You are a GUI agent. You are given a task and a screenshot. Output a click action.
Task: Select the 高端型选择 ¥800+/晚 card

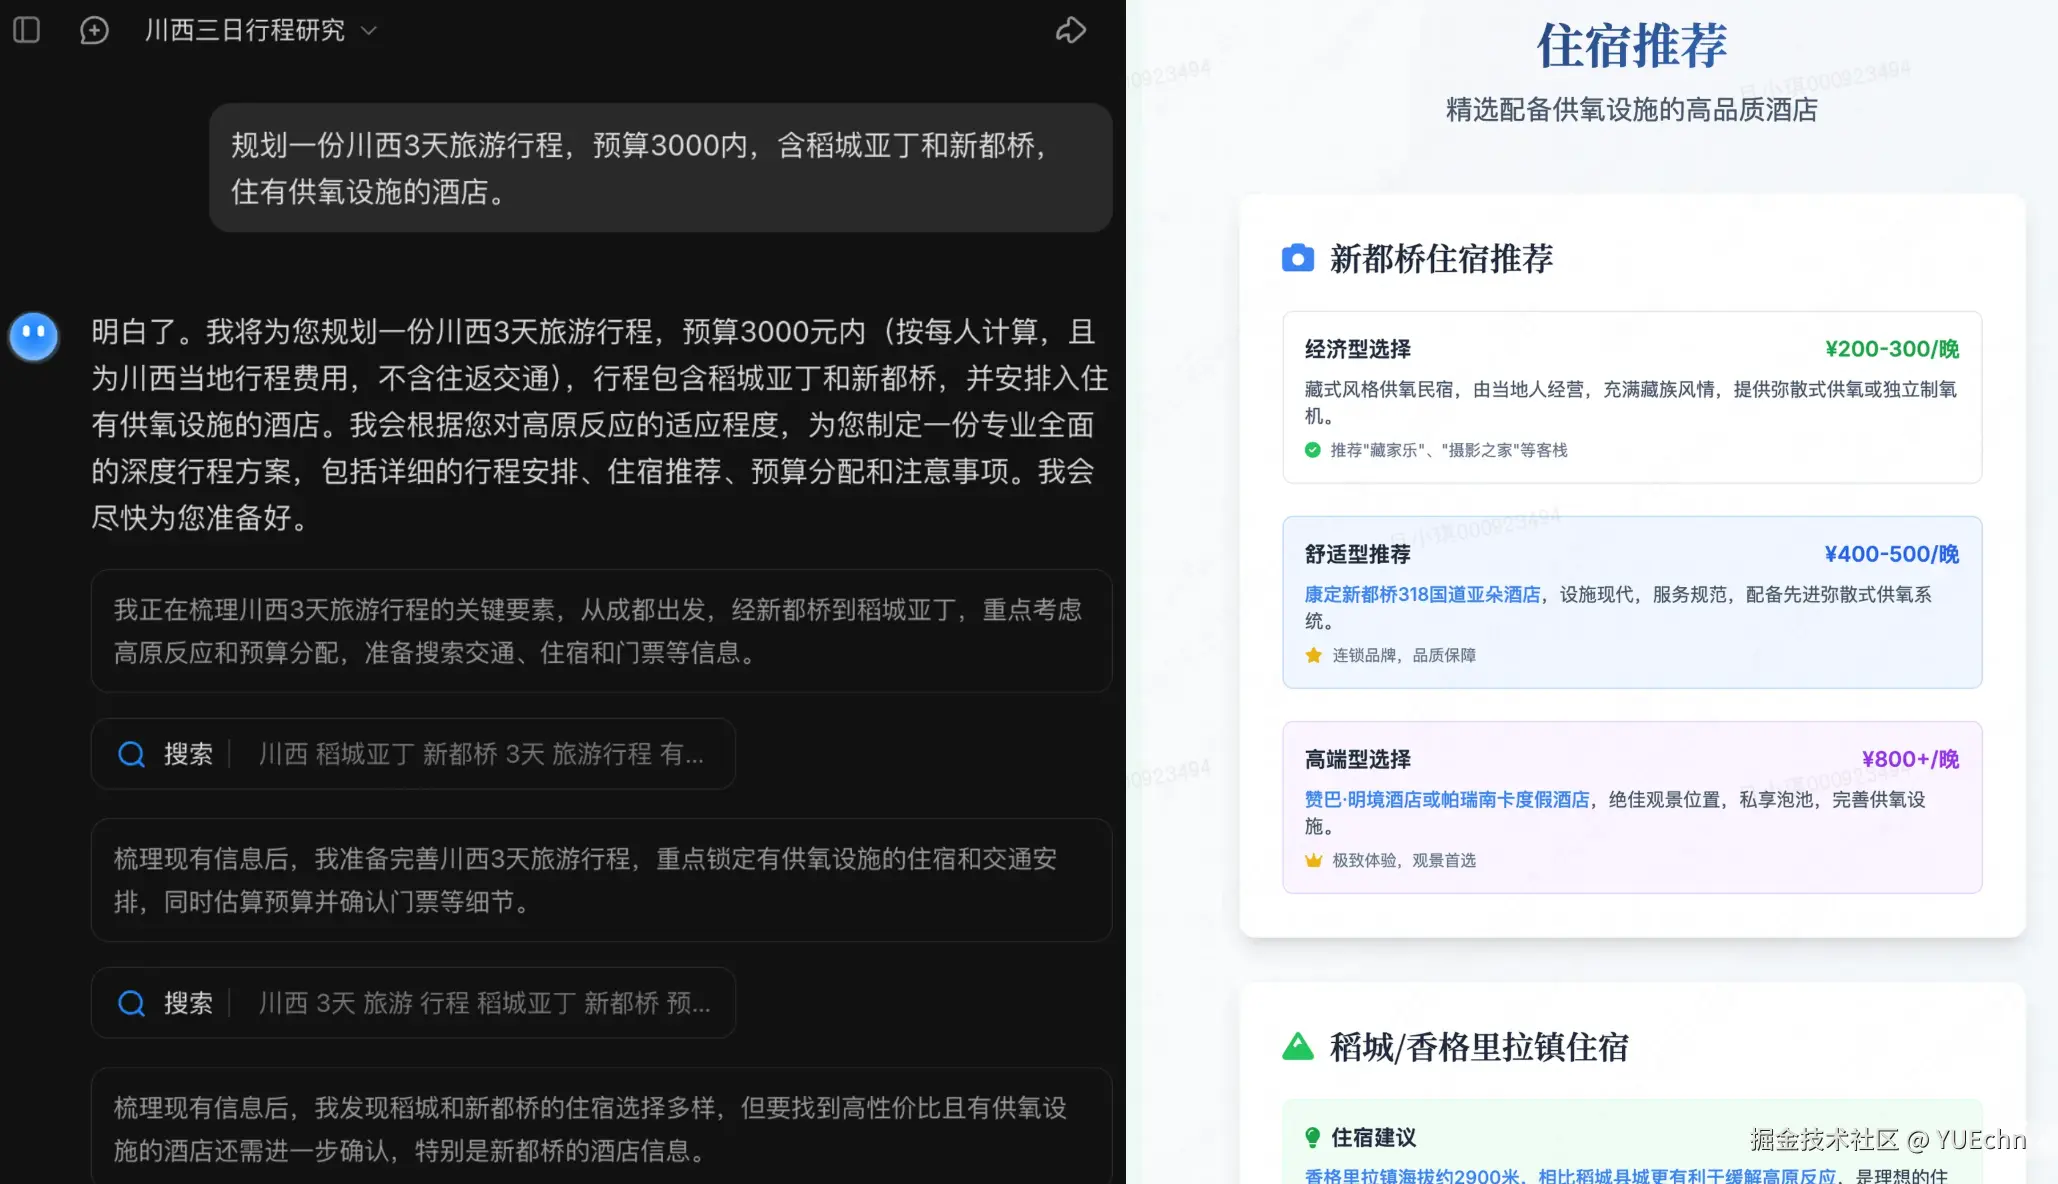(1631, 759)
